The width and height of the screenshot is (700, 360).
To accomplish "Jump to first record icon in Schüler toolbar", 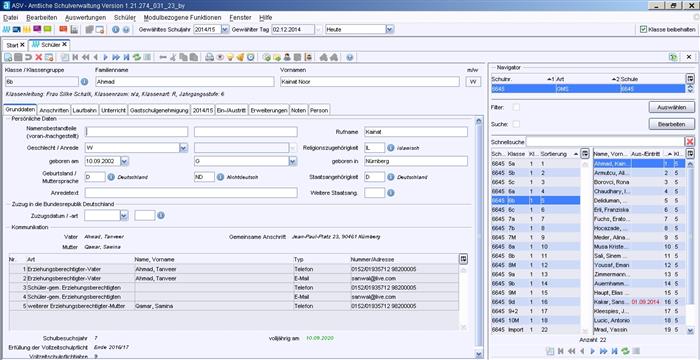I will pyautogui.click(x=75, y=57).
